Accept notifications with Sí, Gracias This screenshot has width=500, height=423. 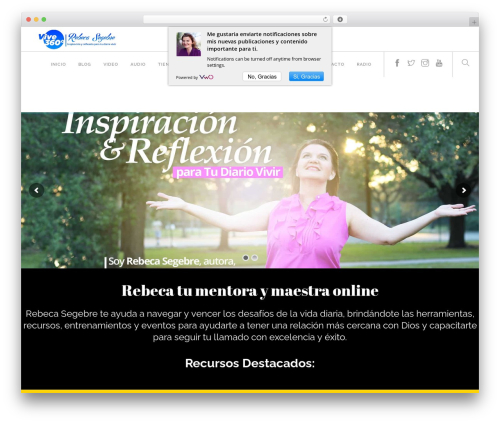point(306,77)
